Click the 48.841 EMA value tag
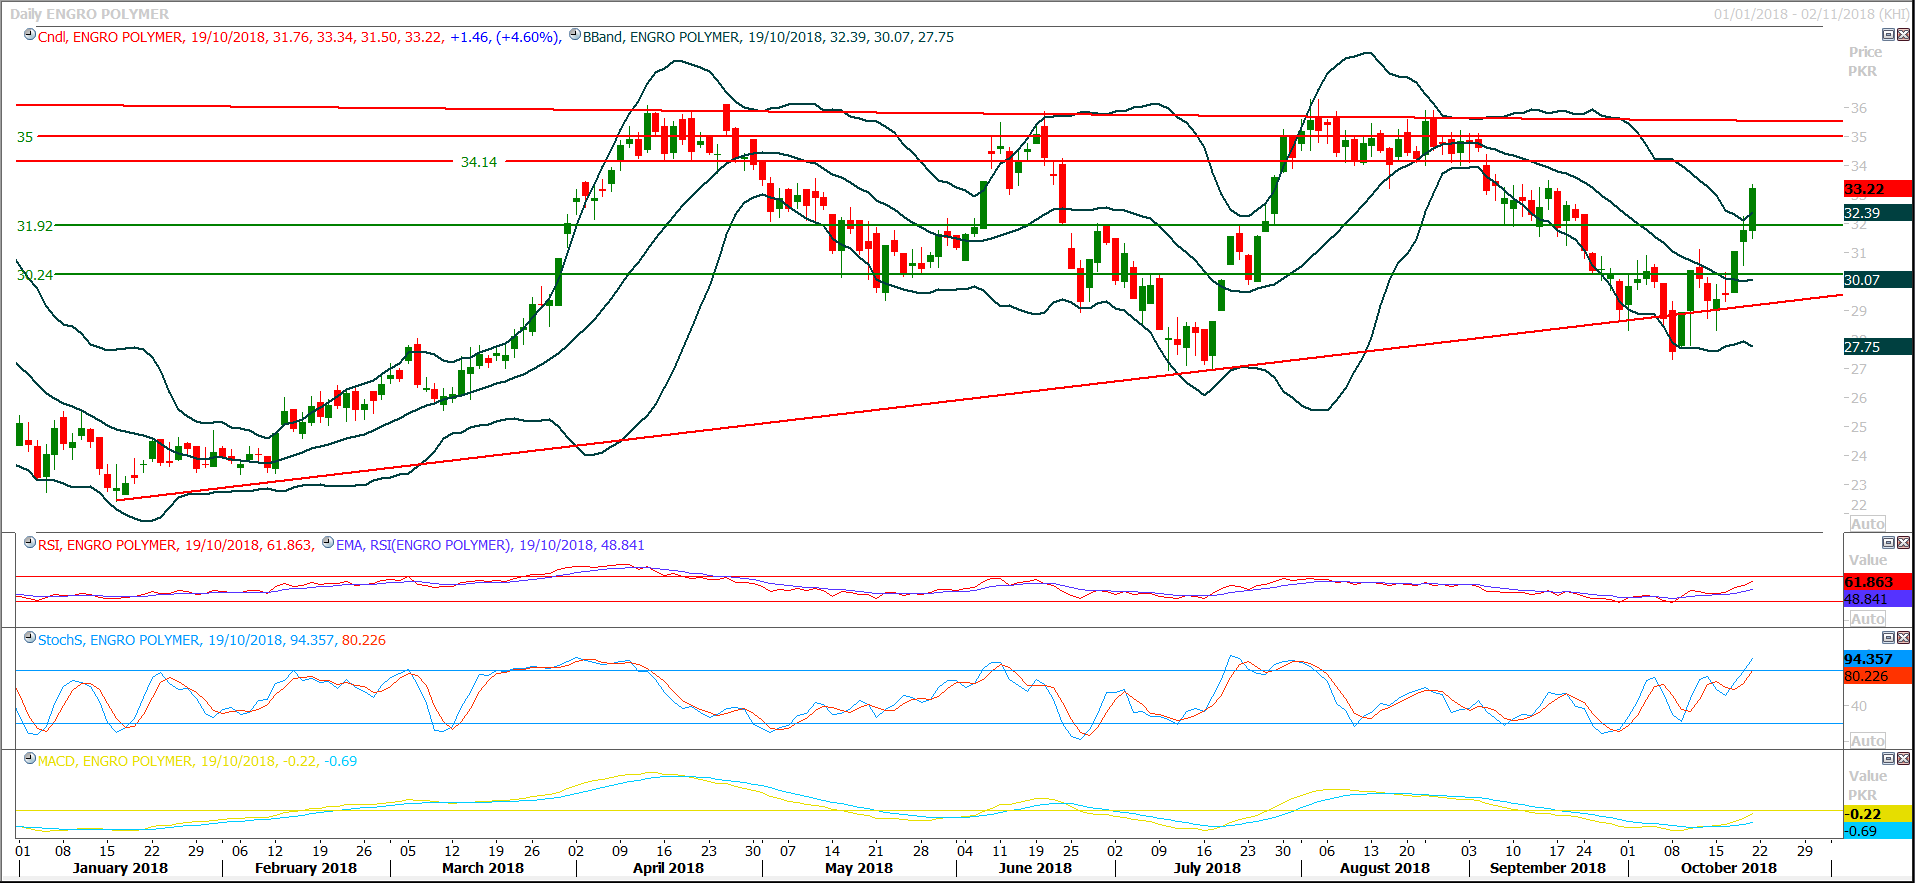This screenshot has width=1915, height=883. 1877,599
